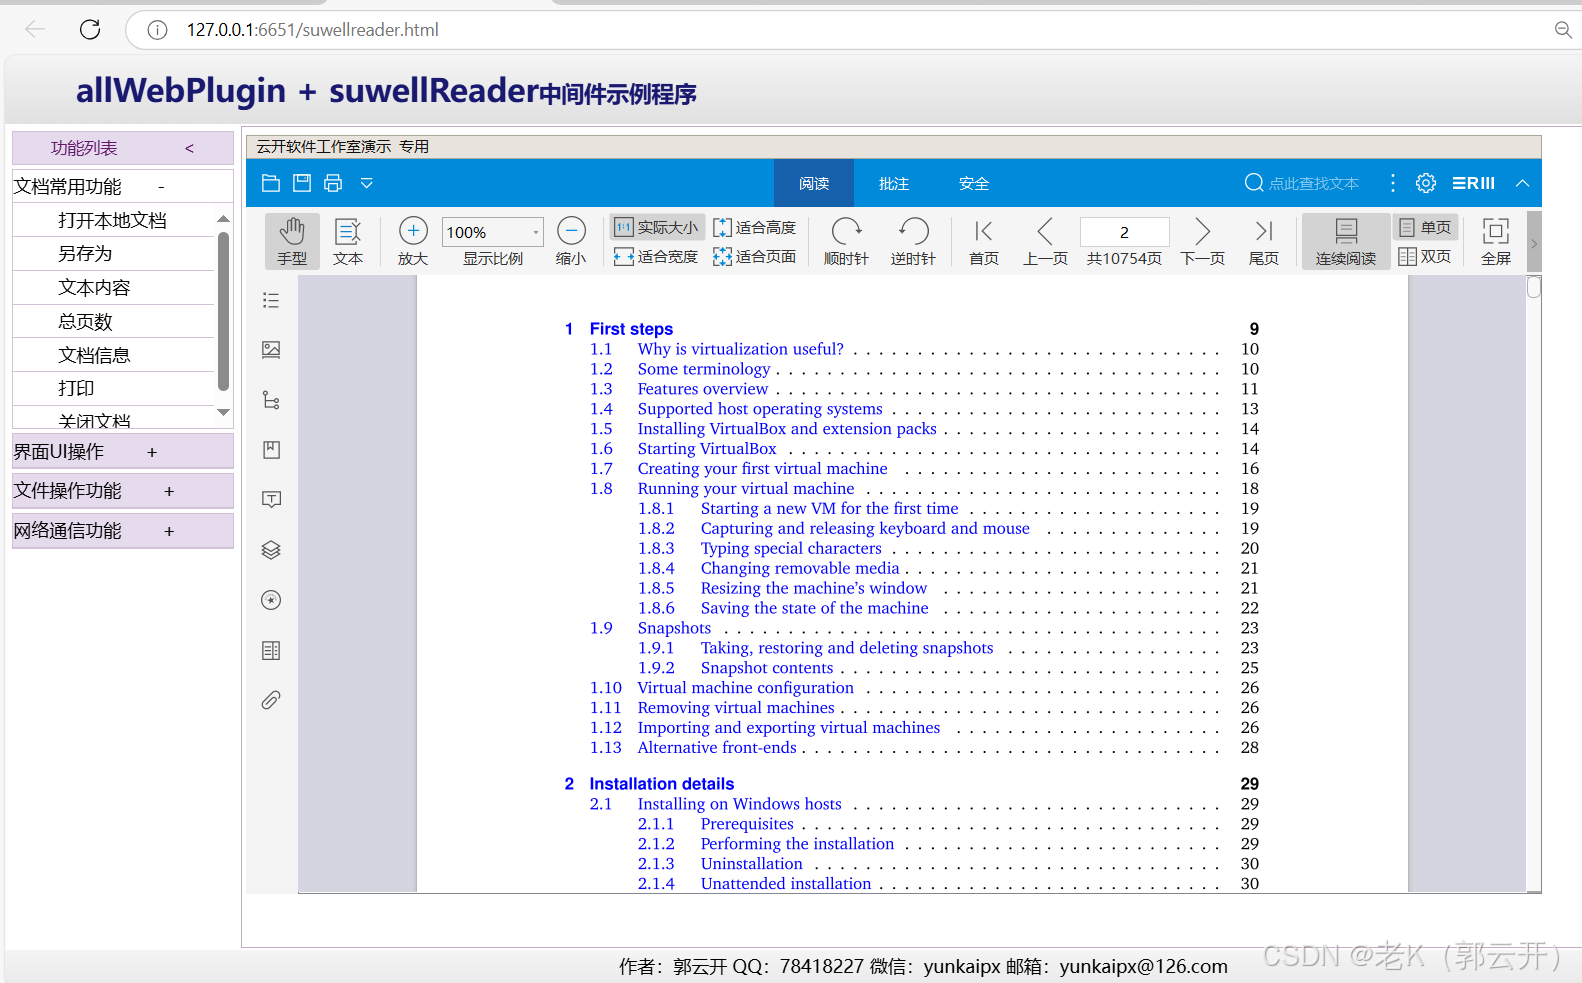The height and width of the screenshot is (983, 1582).
Task: Click the function list scrollbar down arrow
Action: (x=223, y=412)
